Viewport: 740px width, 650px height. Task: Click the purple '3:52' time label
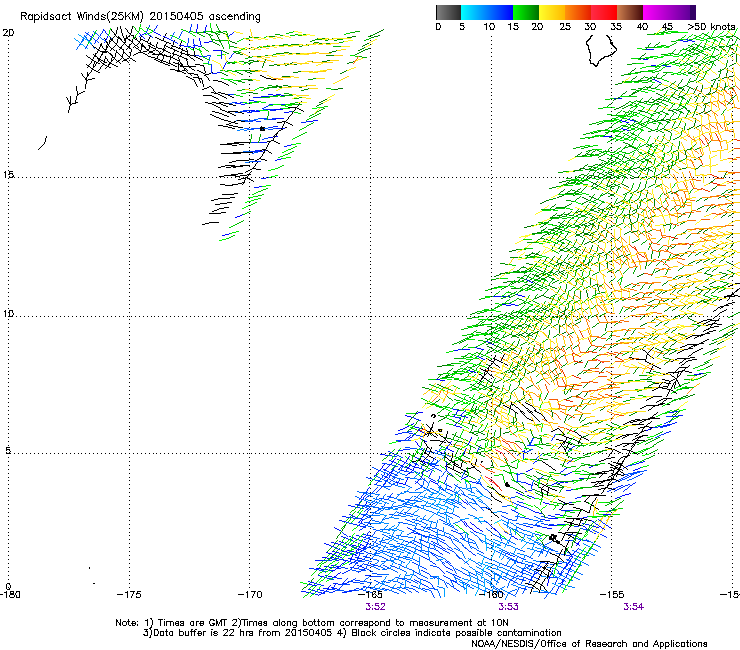pos(375,607)
